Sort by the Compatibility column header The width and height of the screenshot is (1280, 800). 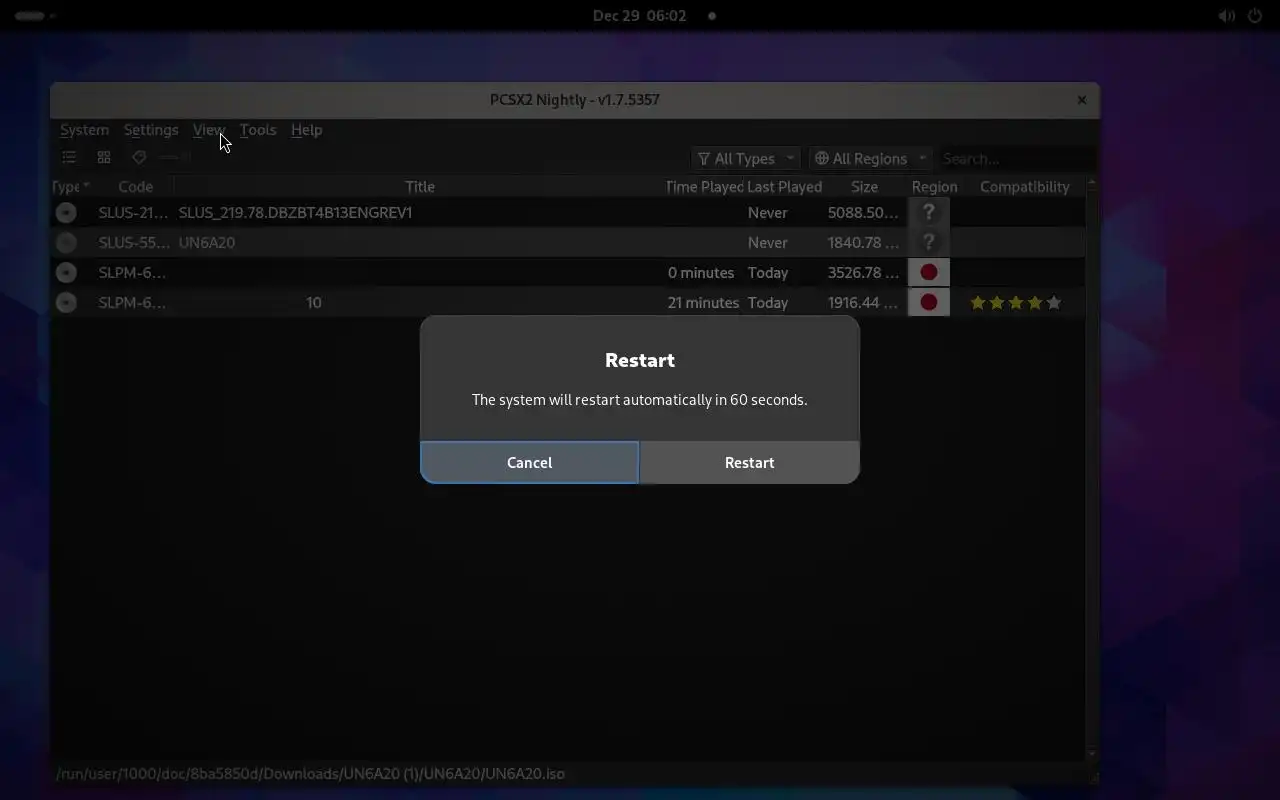point(1024,187)
